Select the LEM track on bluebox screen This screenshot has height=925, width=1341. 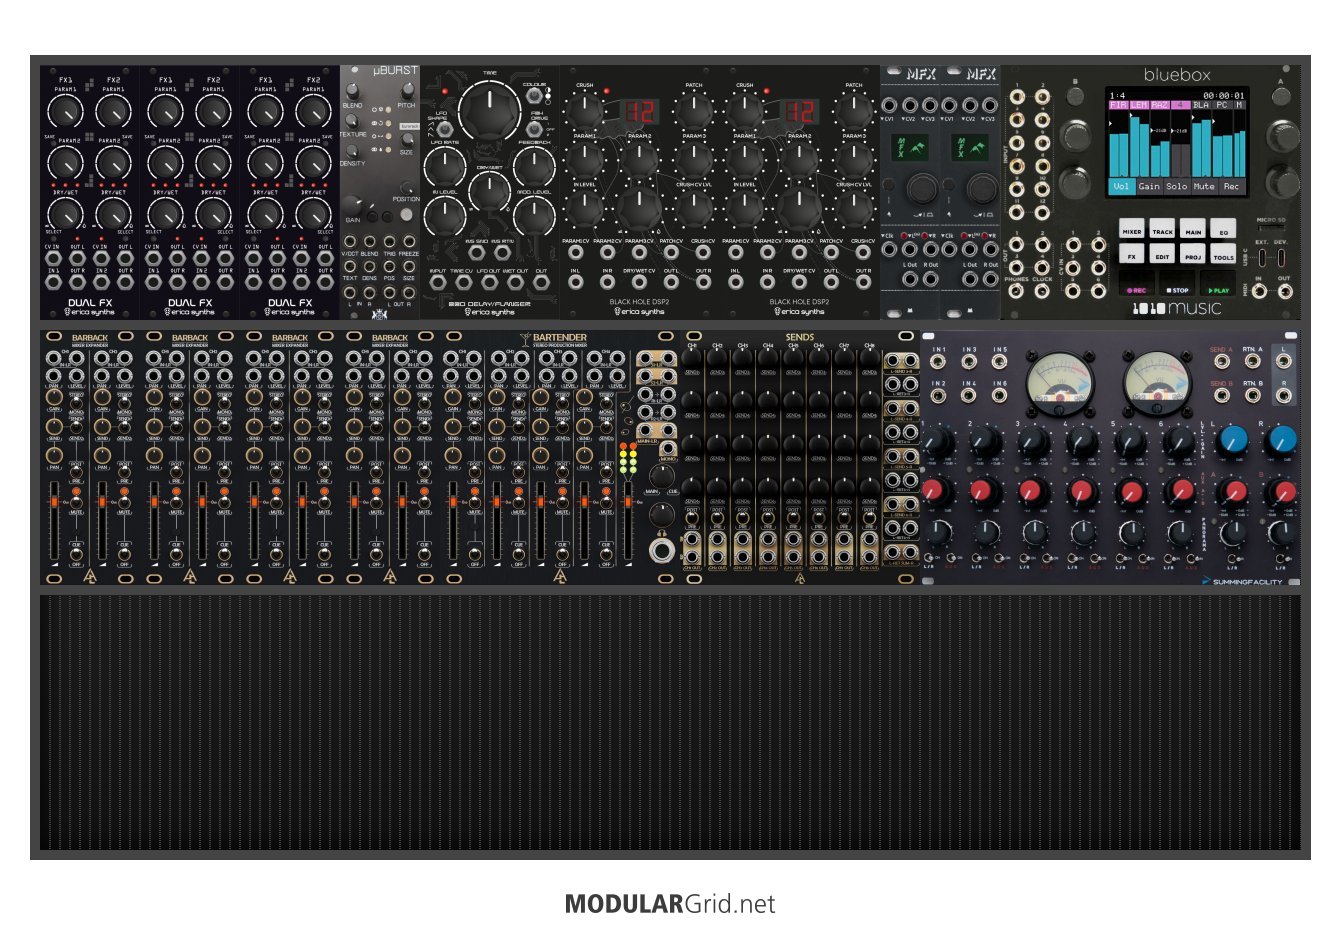1138,104
